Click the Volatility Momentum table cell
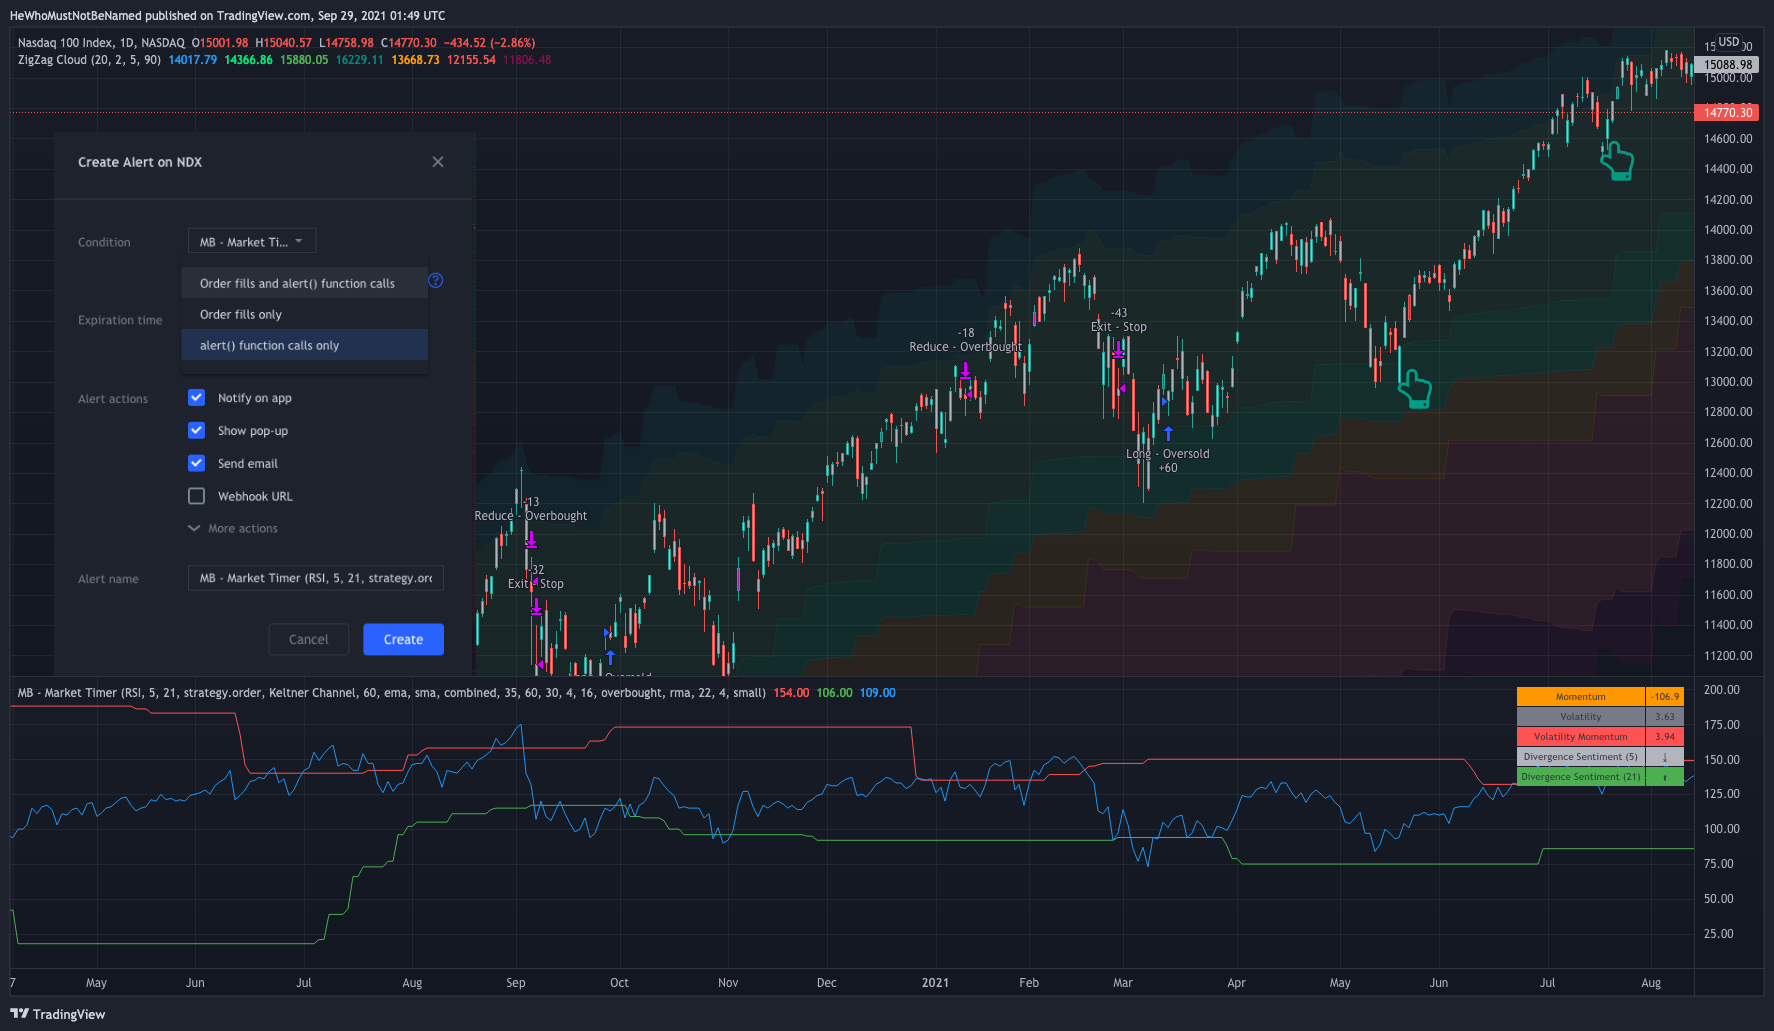The width and height of the screenshot is (1774, 1031). click(x=1581, y=737)
